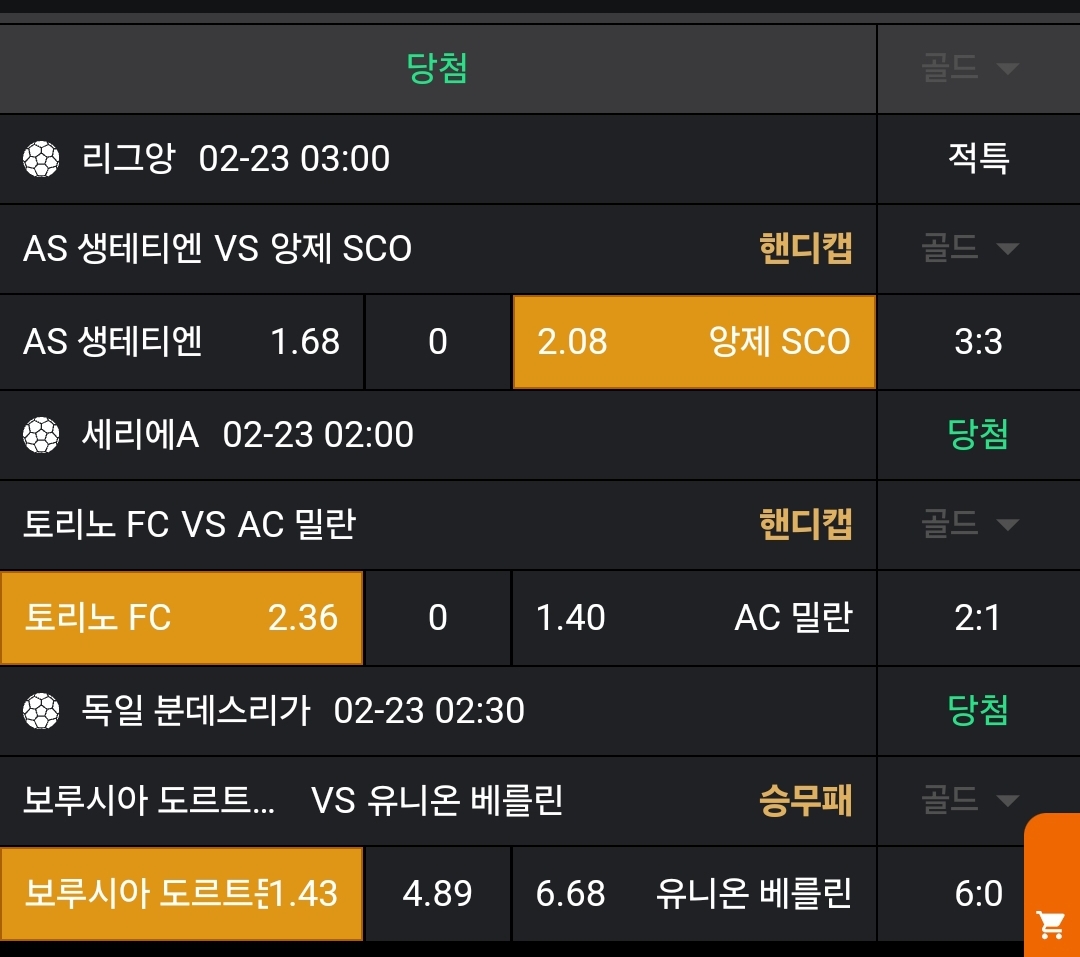The width and height of the screenshot is (1080, 957).
Task: Select the 앙제 SCO 2.08 odds cell
Action: 693,342
